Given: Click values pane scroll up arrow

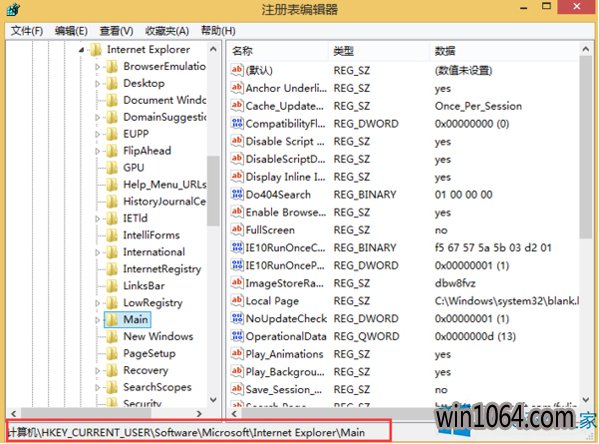Looking at the screenshot, I should click(585, 49).
